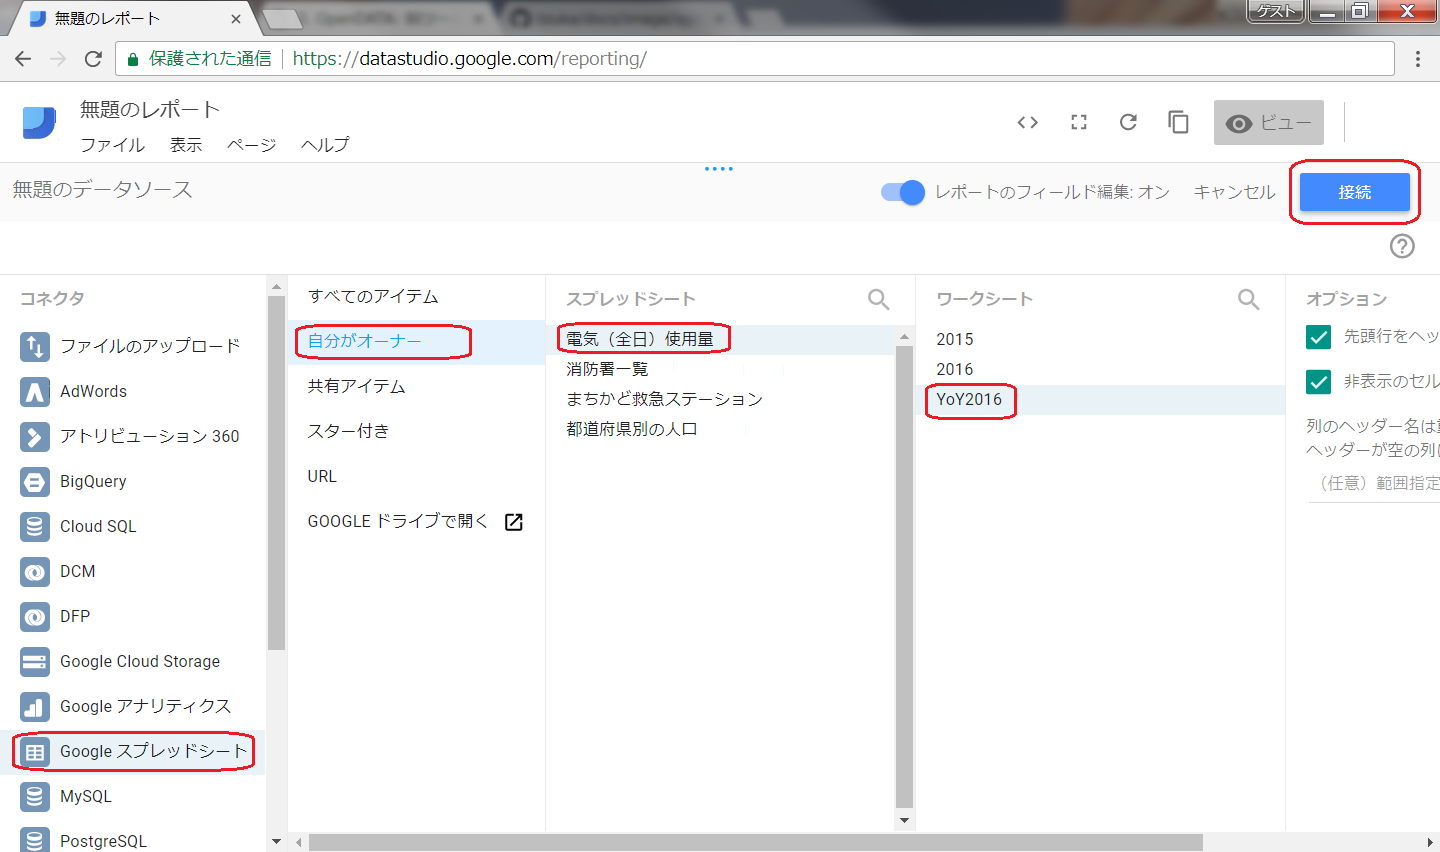Viewport: 1440px width, 852px height.
Task: Select the Google アナリティクス connector icon
Action: (x=35, y=706)
